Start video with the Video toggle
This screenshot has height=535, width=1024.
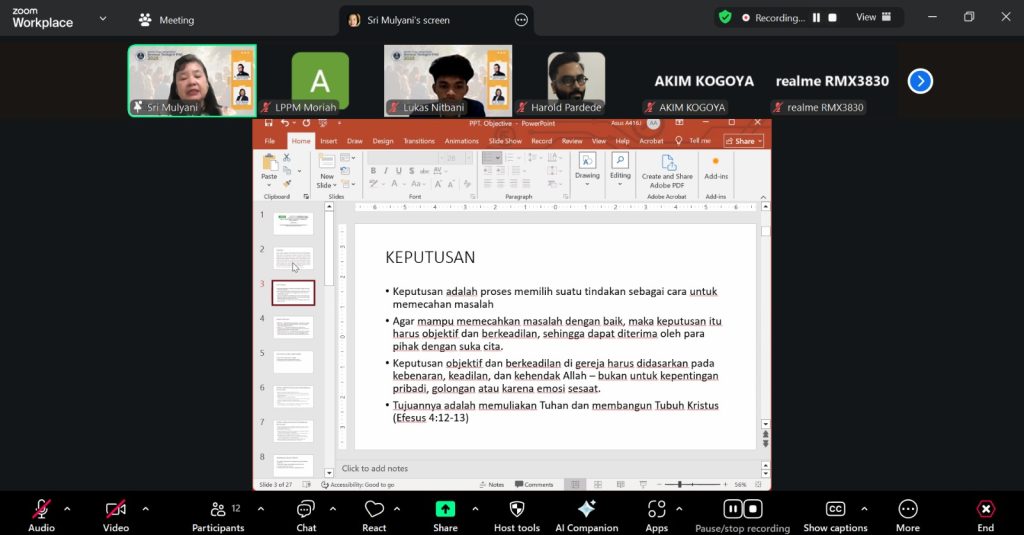coord(116,515)
